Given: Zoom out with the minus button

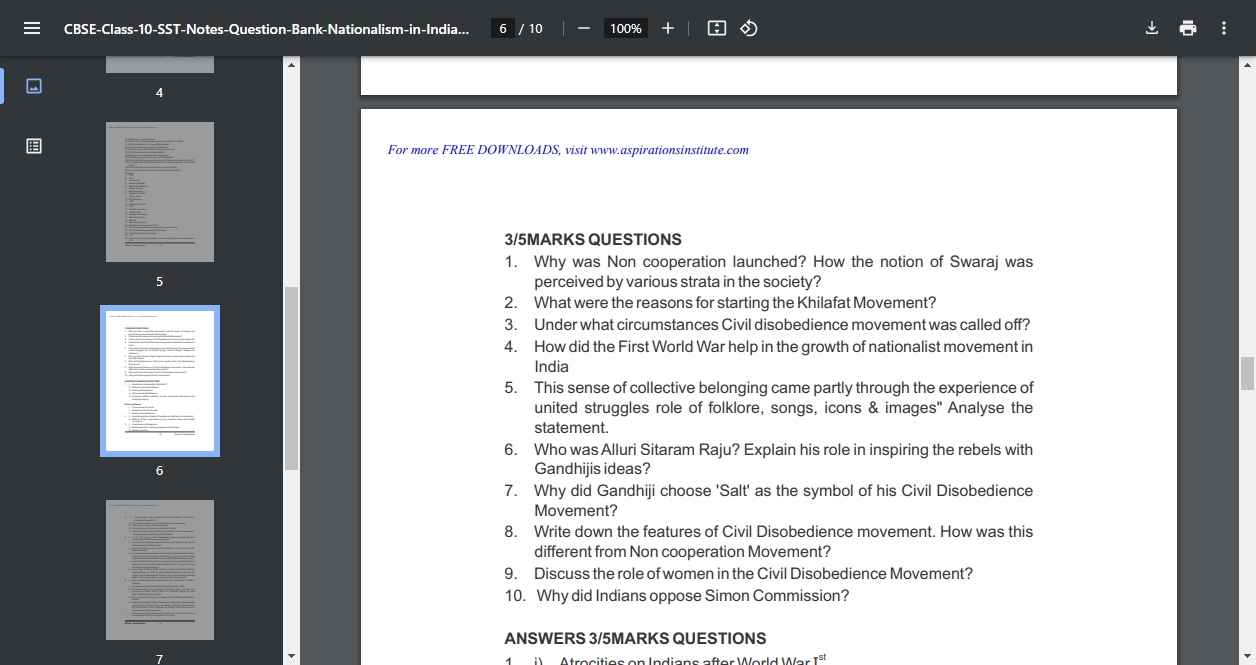Looking at the screenshot, I should click(x=584, y=28).
